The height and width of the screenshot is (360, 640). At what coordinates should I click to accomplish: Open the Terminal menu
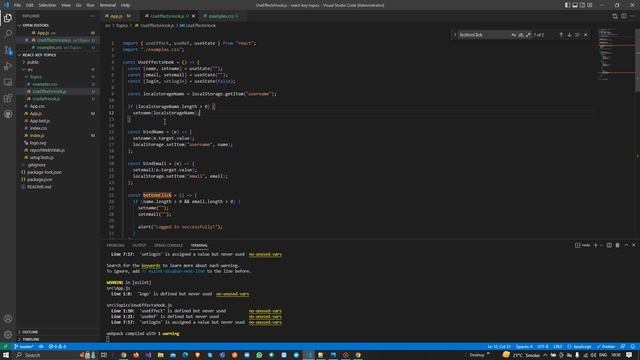pyautogui.click(x=108, y=5)
